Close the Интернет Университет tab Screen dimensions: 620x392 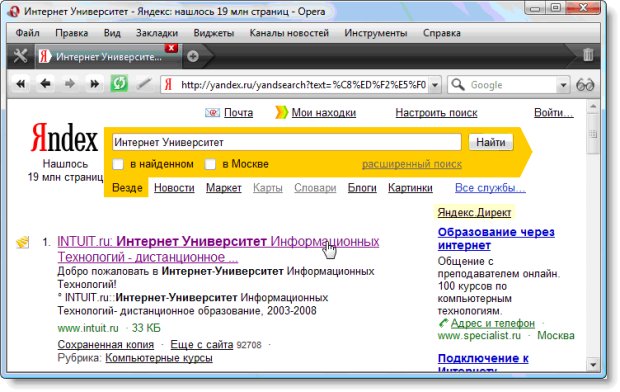(171, 48)
